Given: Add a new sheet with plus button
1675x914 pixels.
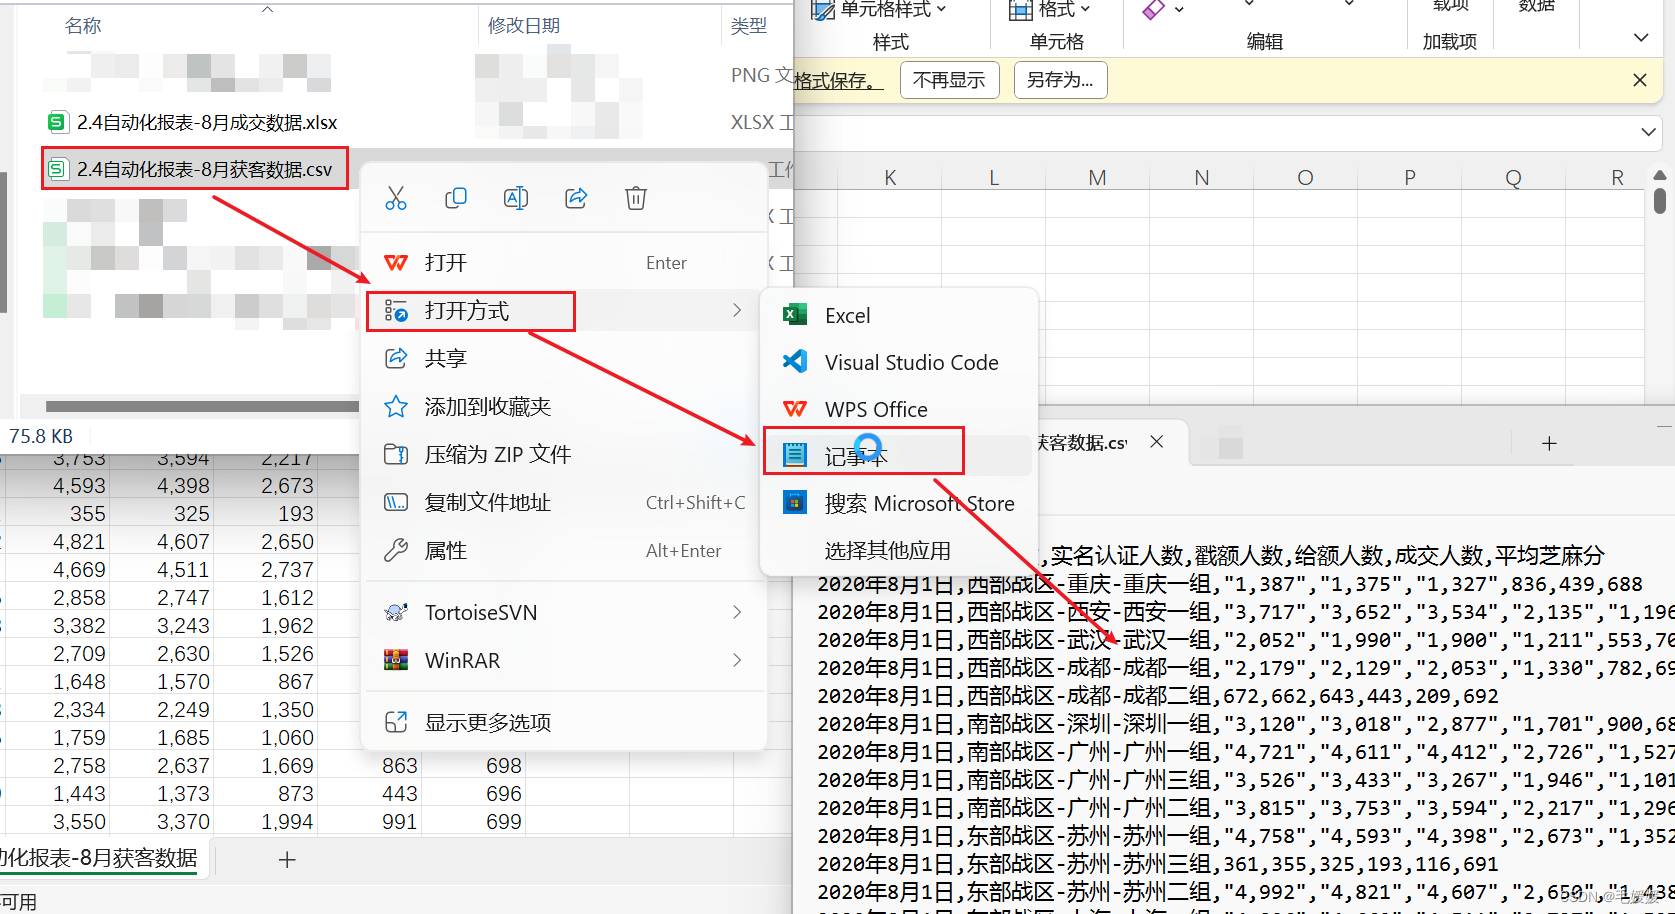Looking at the screenshot, I should coord(287,860).
